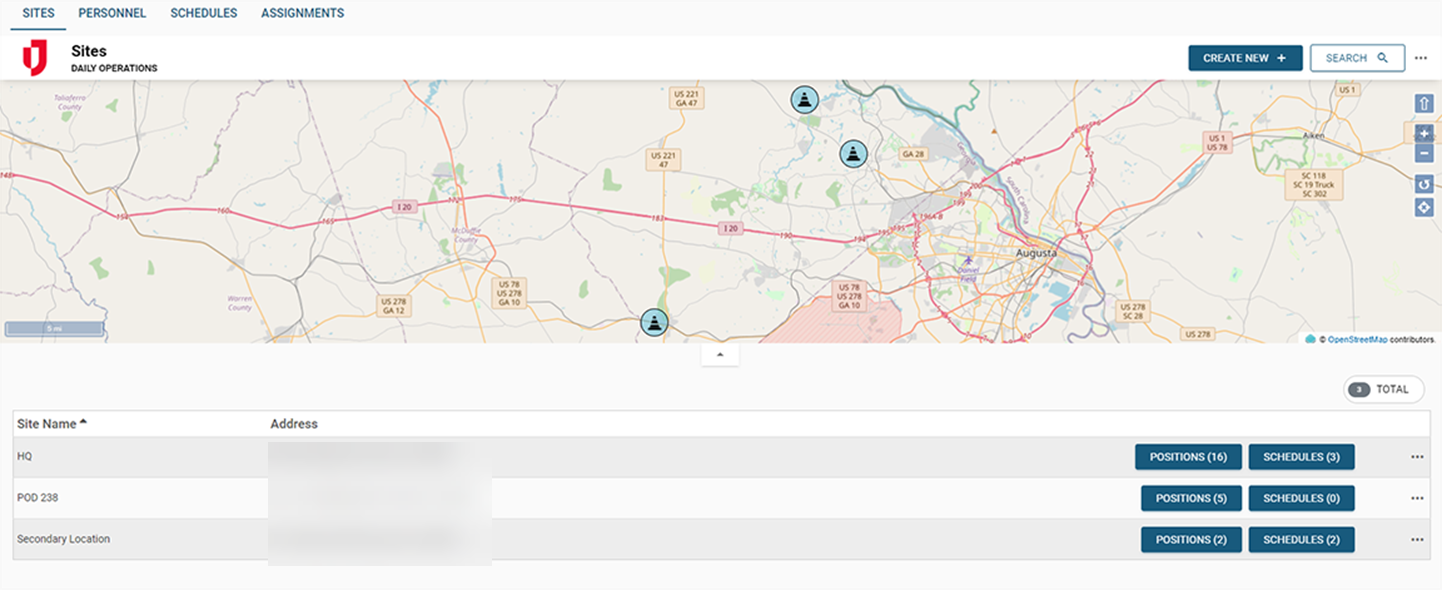This screenshot has width=1442, height=590.
Task: Reset the map view with the refresh icon
Action: coord(1424,184)
